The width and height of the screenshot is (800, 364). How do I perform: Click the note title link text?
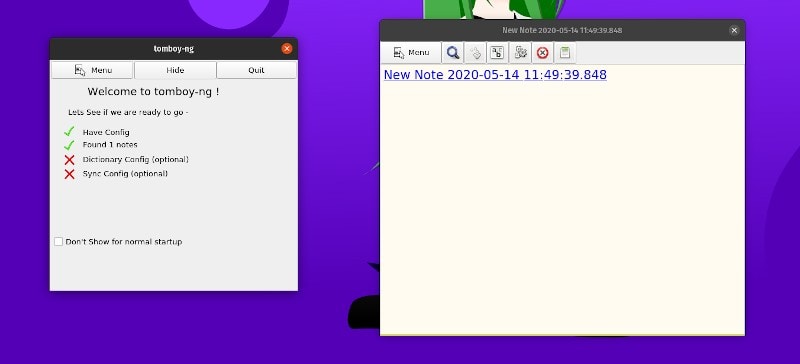point(495,75)
